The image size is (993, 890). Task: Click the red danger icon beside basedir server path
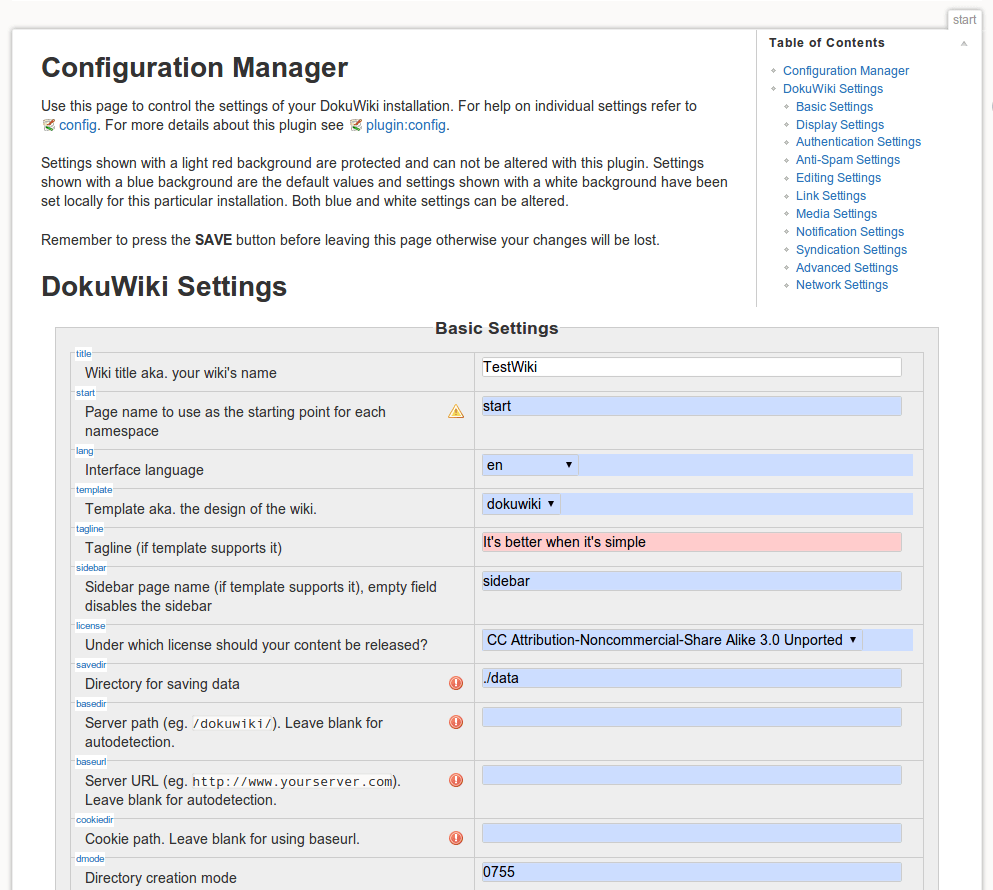(x=456, y=722)
